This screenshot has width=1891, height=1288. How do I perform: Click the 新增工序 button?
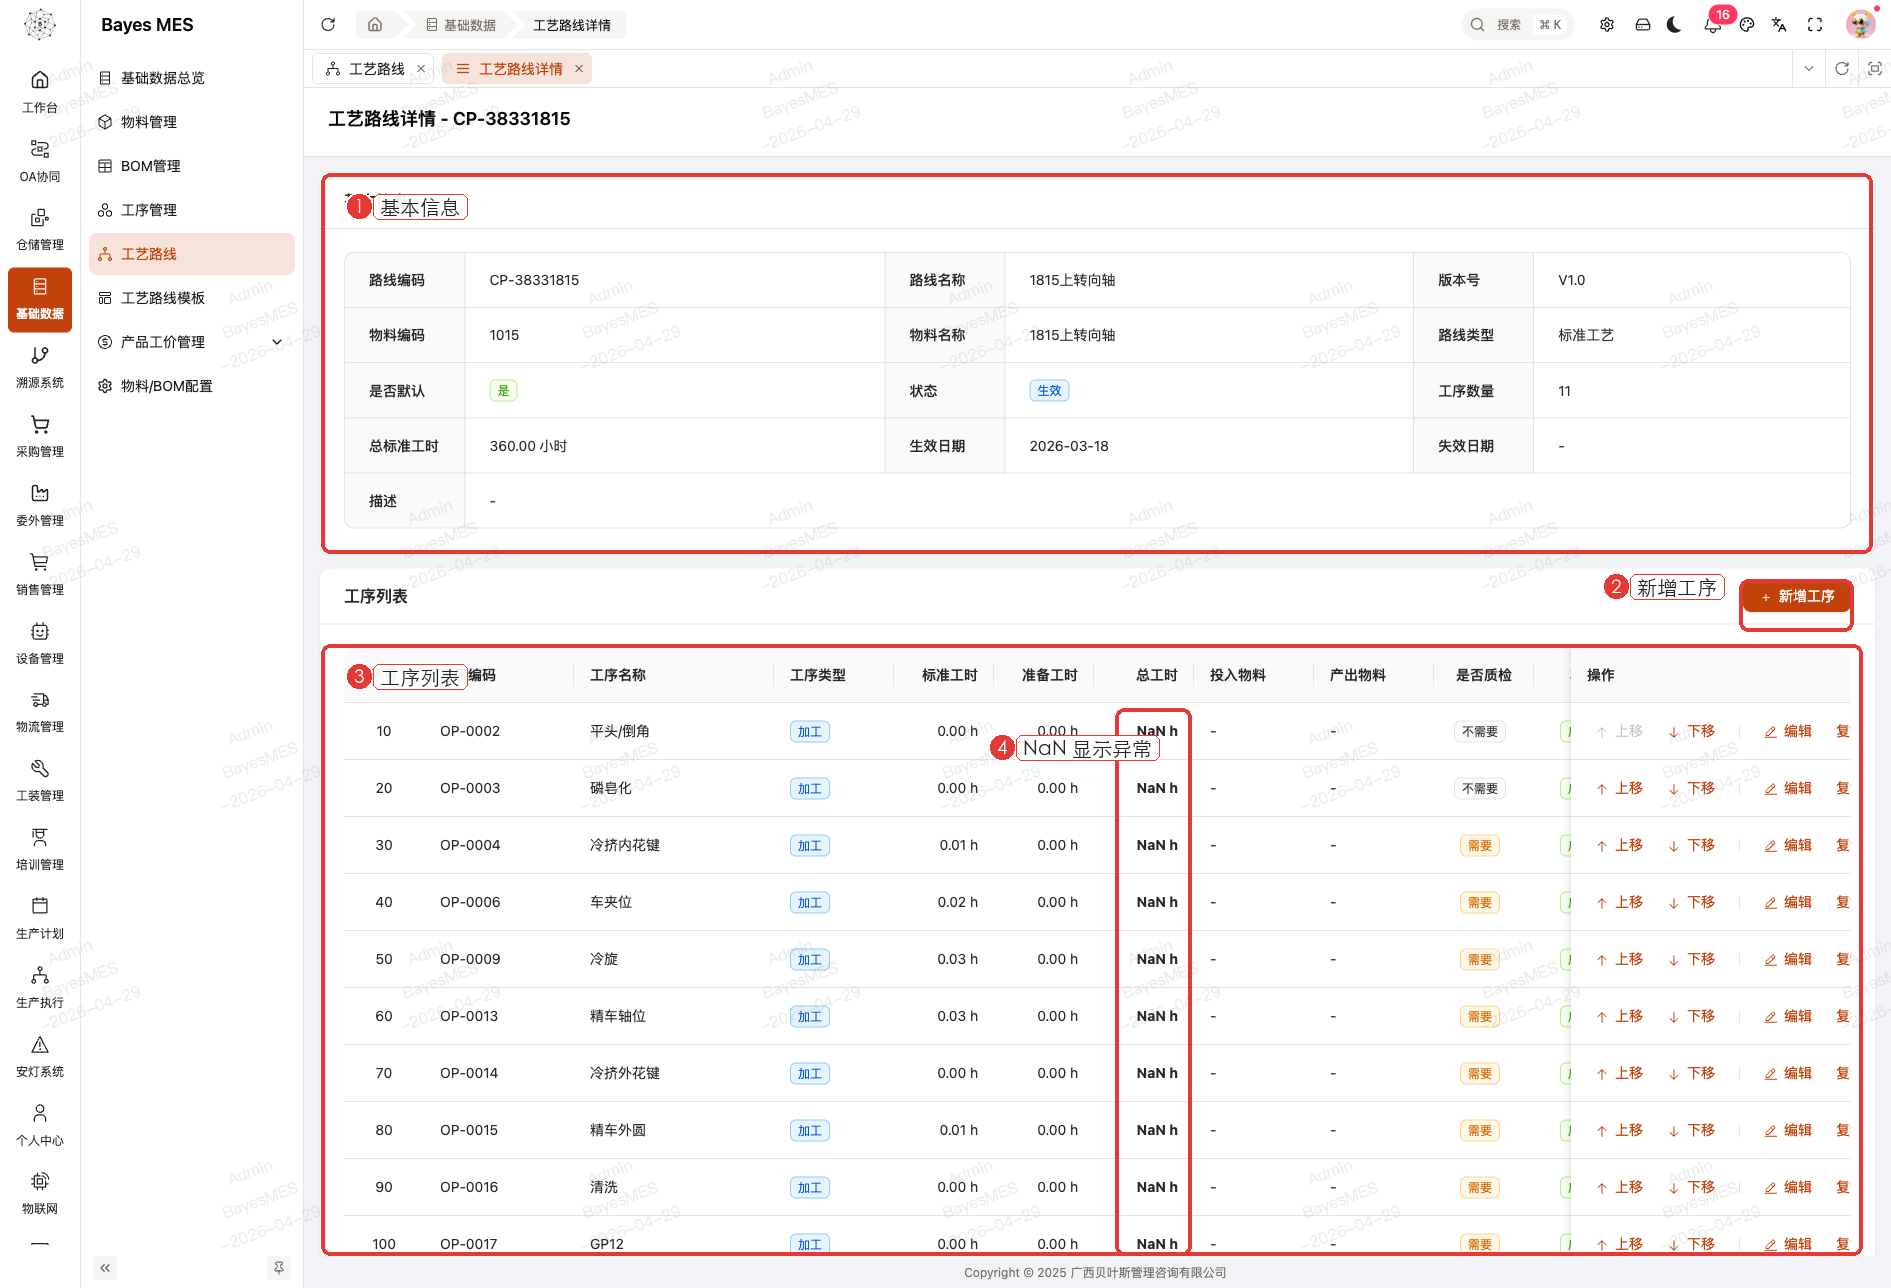[1797, 597]
